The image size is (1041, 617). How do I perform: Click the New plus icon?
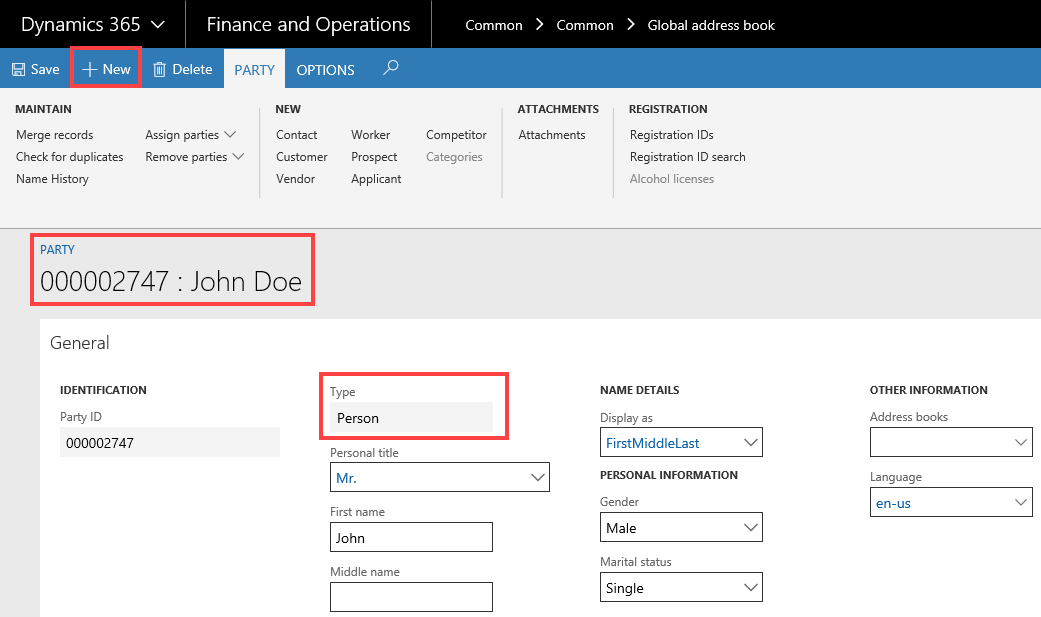point(90,70)
